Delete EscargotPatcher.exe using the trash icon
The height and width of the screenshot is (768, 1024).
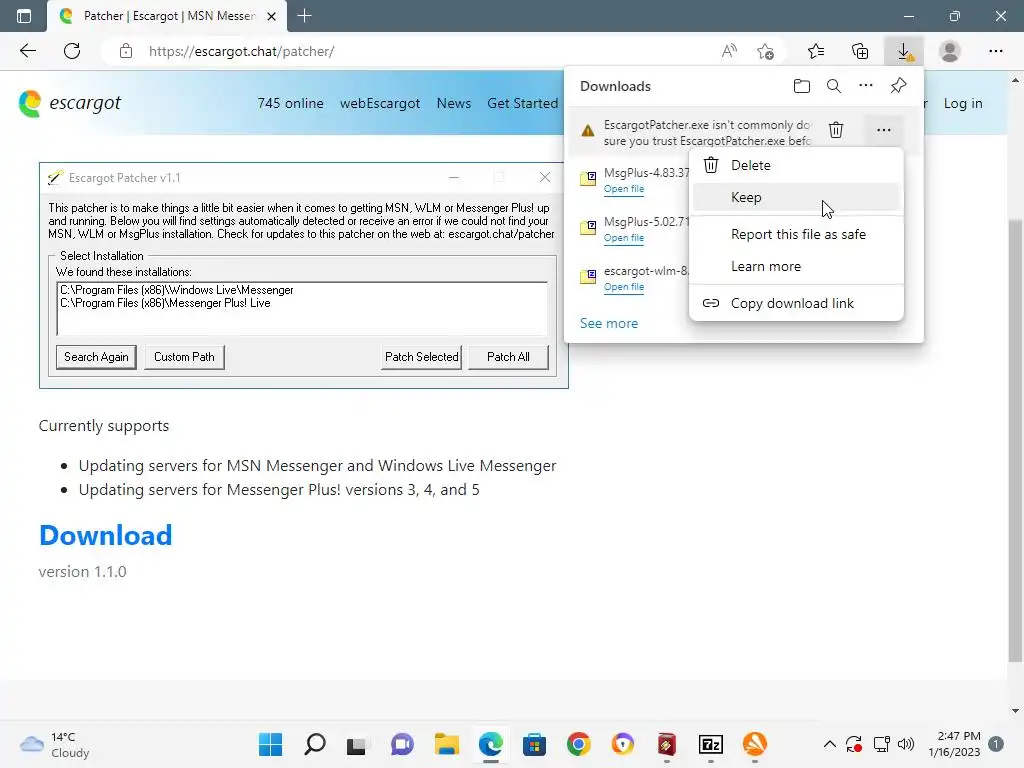tap(836, 130)
